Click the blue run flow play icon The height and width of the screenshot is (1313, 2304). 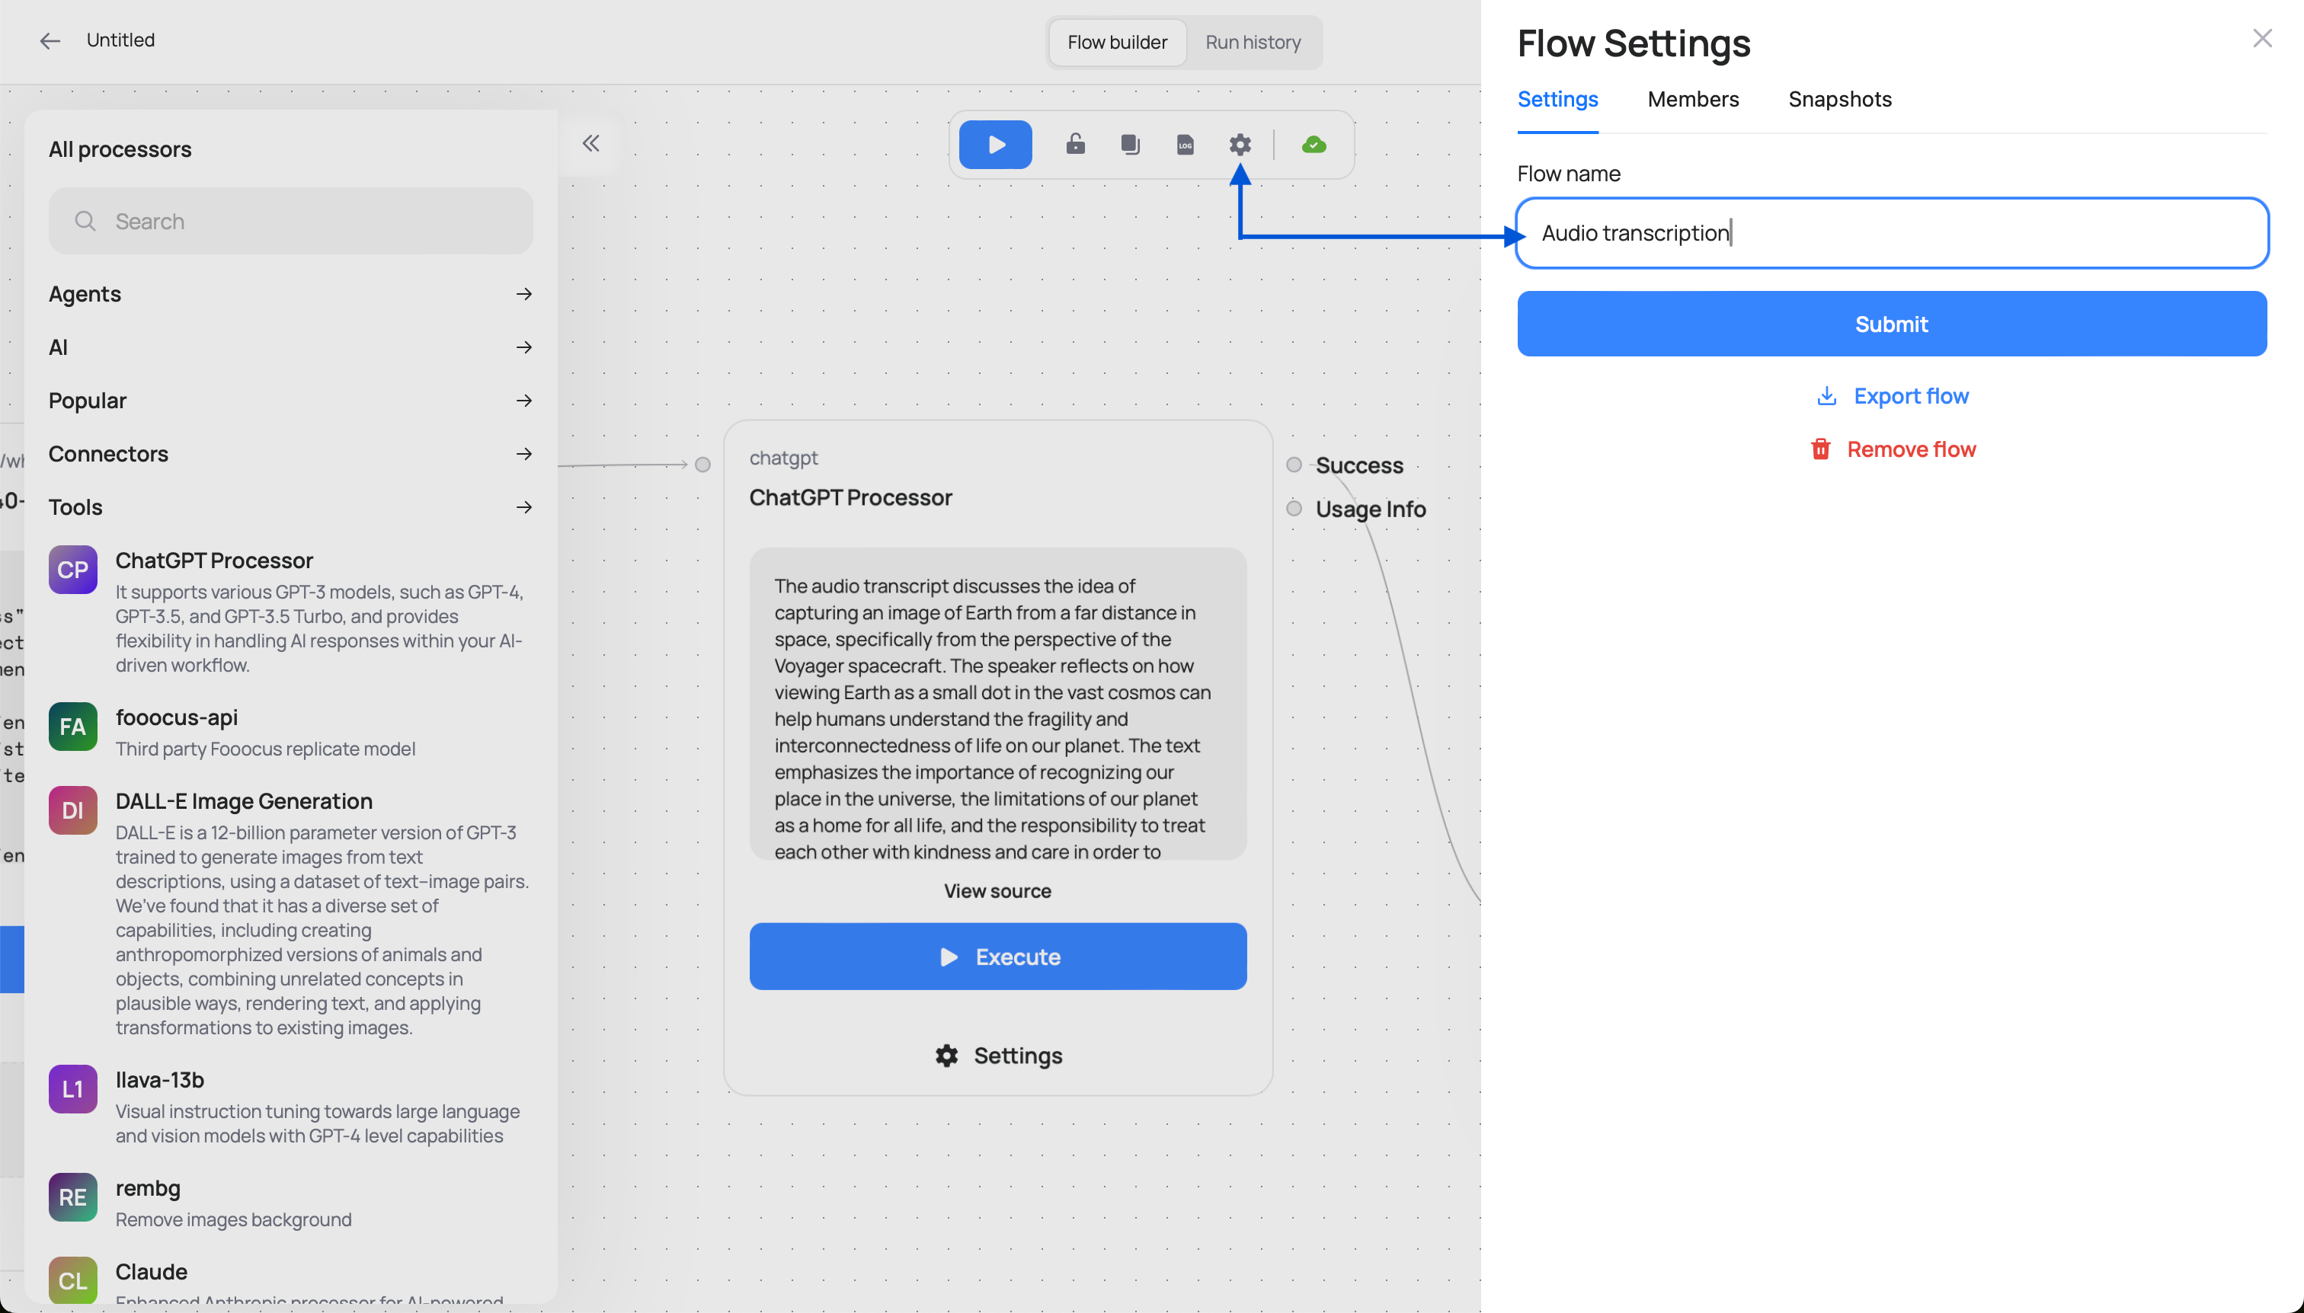pos(995,144)
